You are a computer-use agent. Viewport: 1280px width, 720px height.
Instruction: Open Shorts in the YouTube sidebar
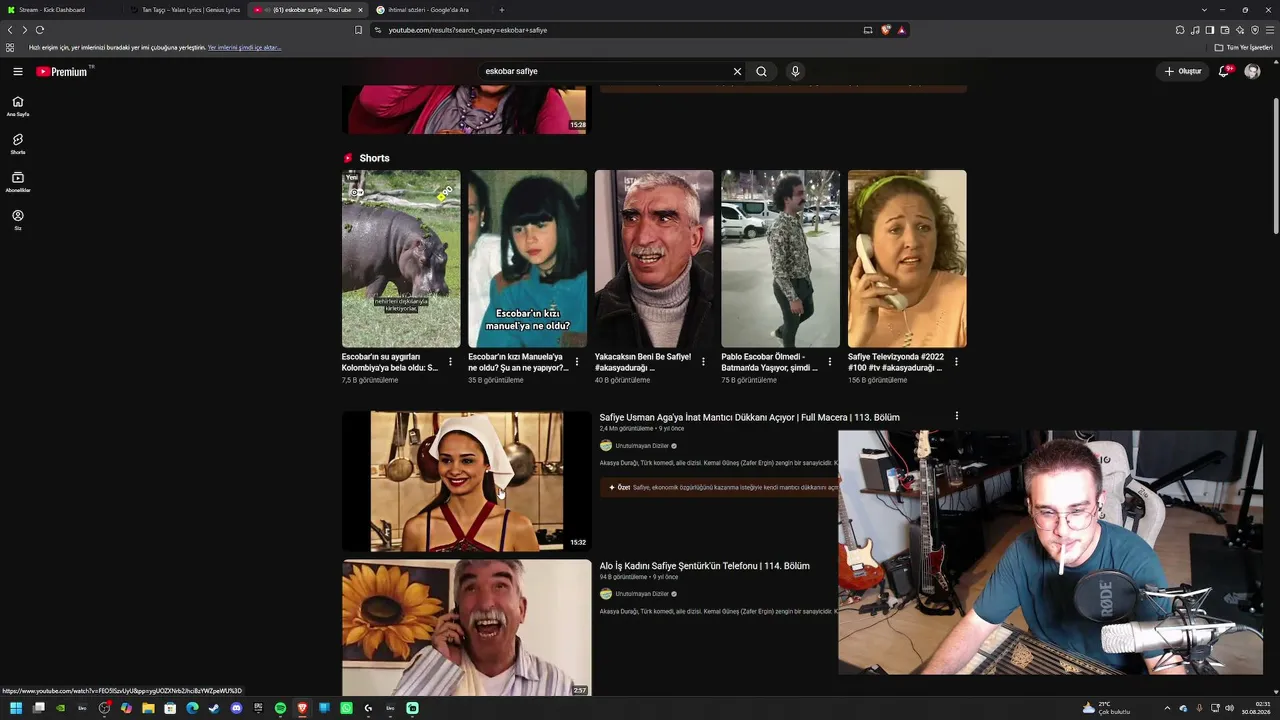point(18,144)
